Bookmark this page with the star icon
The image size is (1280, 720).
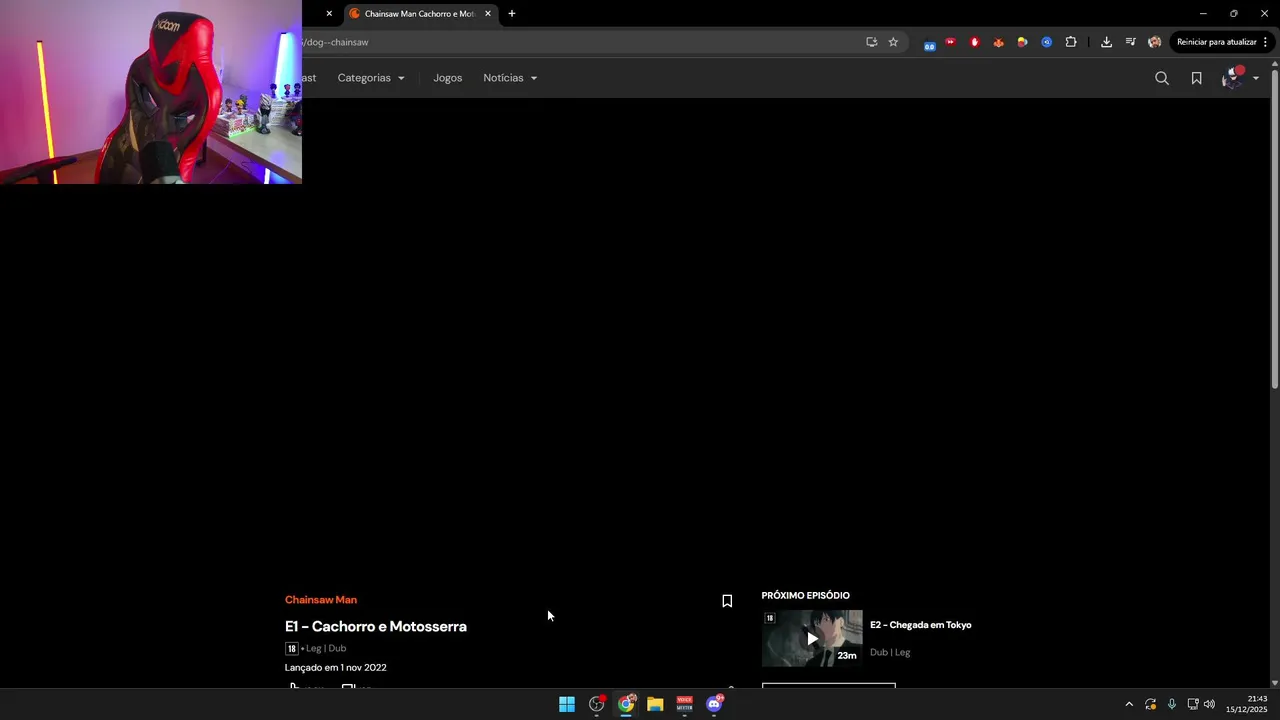pyautogui.click(x=893, y=42)
